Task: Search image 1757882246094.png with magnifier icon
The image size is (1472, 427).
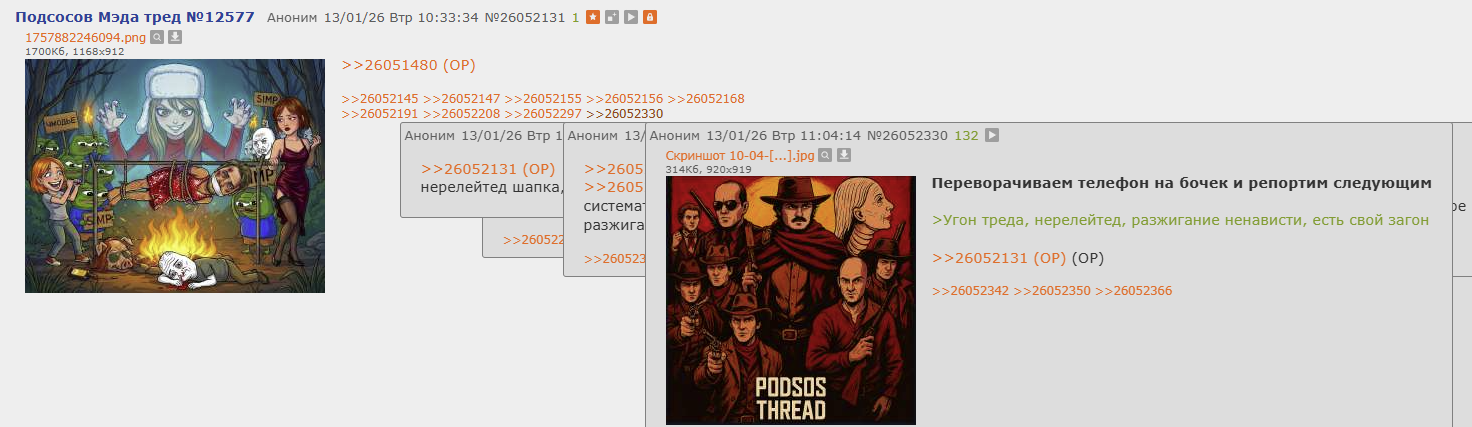Action: [x=157, y=37]
